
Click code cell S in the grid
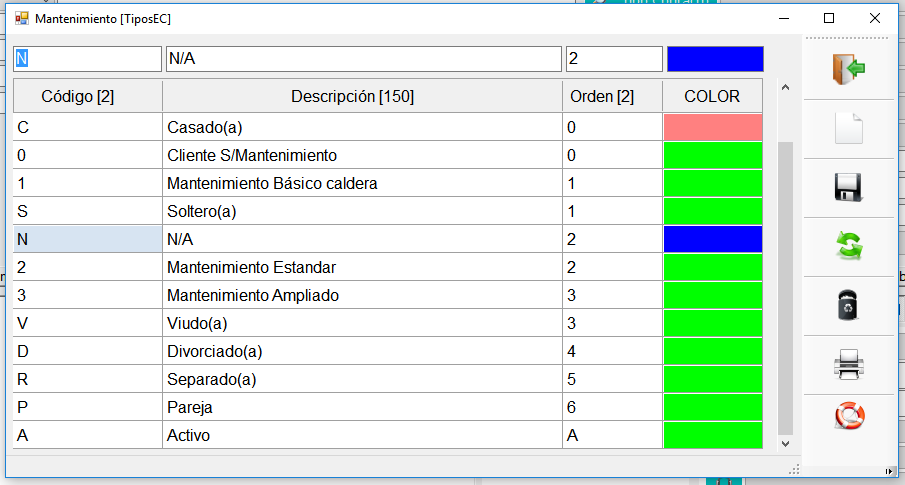click(88, 211)
